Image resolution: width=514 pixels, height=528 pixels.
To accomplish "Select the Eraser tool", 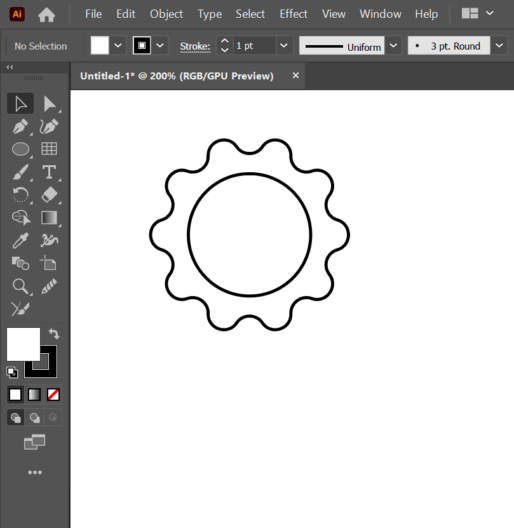I will 49,195.
